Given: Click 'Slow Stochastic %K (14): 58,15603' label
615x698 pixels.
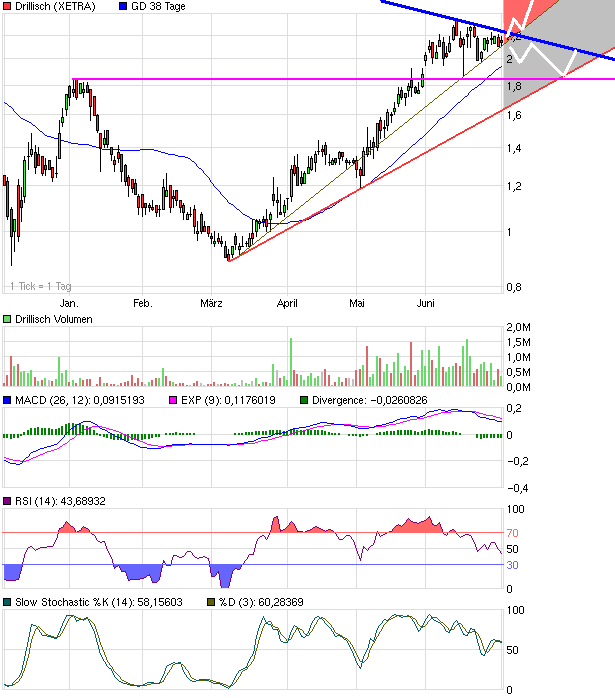Looking at the screenshot, I should coord(99,602).
